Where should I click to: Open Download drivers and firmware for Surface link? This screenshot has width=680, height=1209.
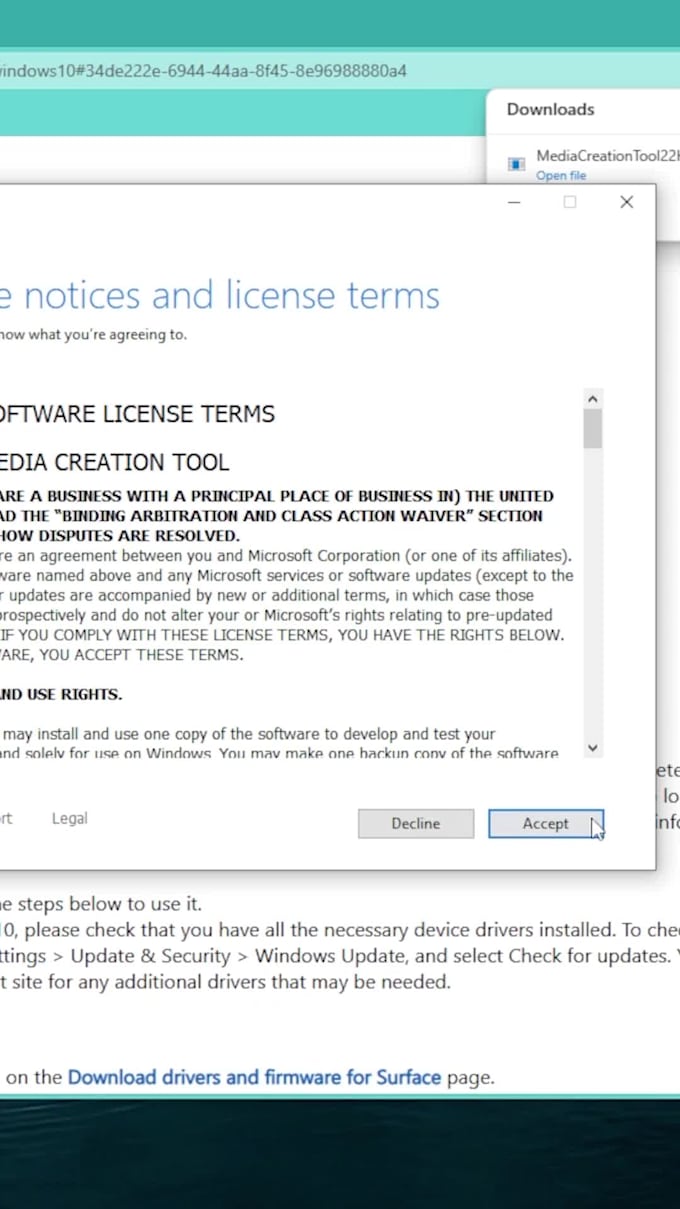[x=254, y=1077]
